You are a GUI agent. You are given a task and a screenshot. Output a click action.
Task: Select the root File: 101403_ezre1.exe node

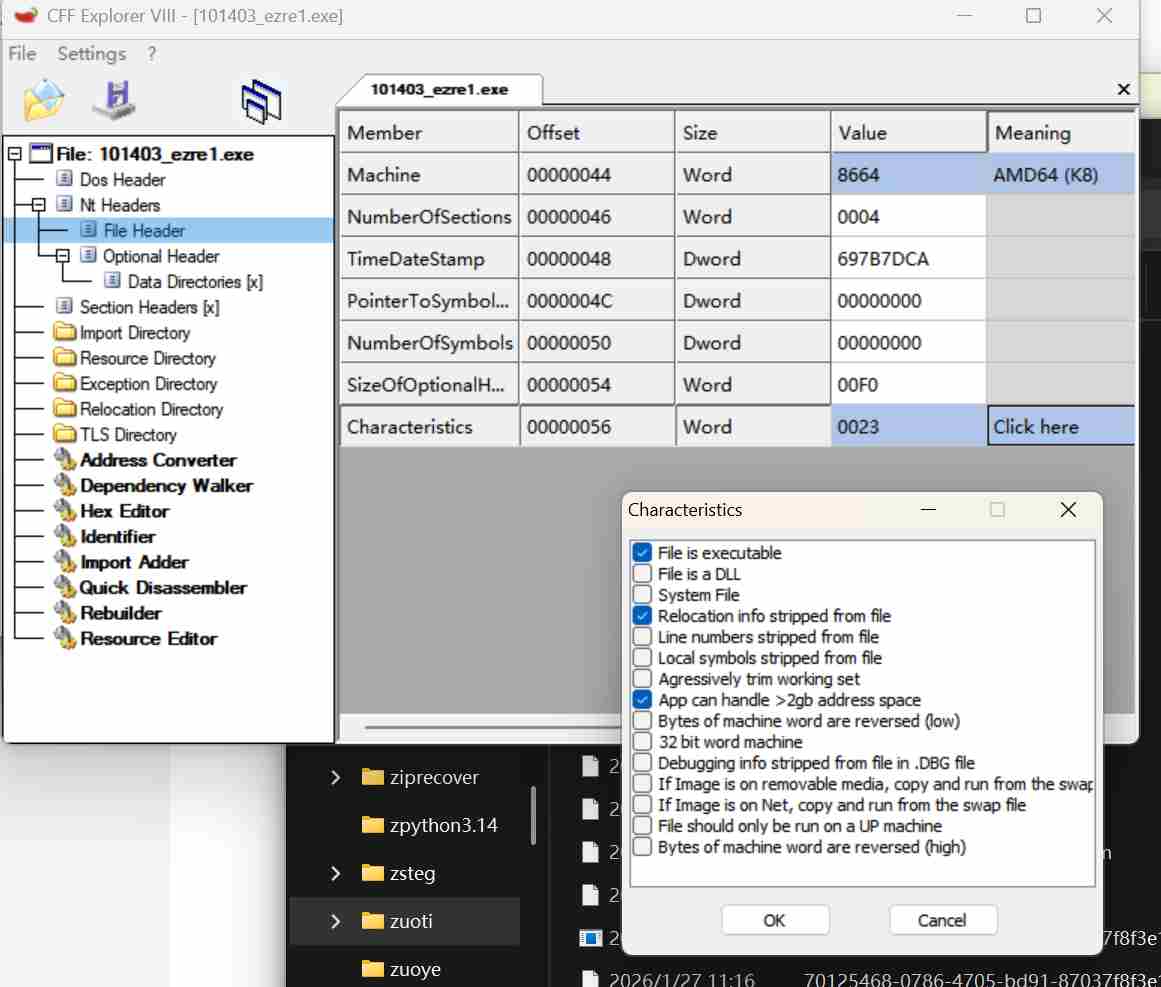click(x=155, y=154)
